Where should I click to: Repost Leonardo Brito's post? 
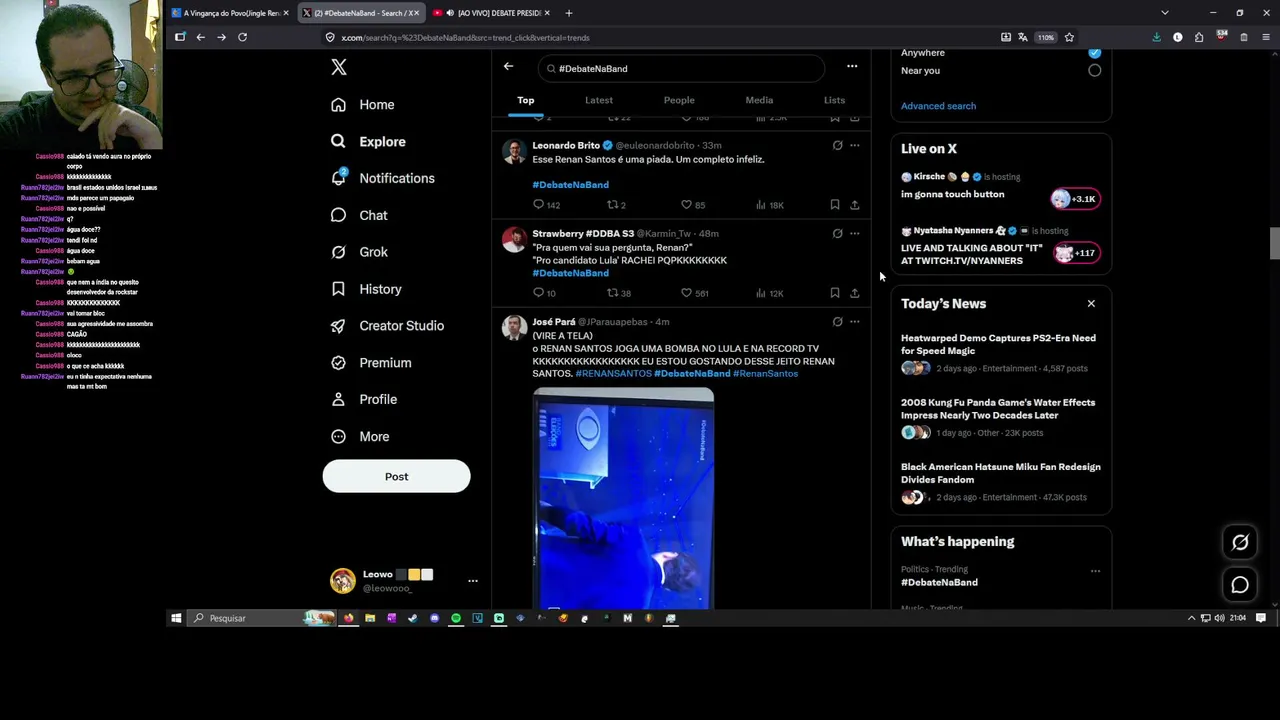616,205
